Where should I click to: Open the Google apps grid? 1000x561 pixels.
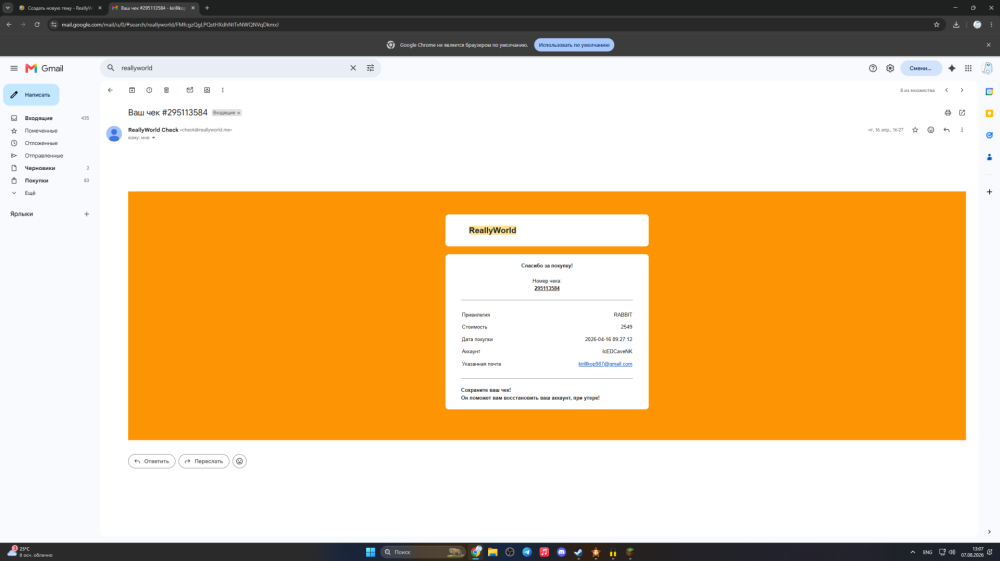pyautogui.click(x=968, y=68)
